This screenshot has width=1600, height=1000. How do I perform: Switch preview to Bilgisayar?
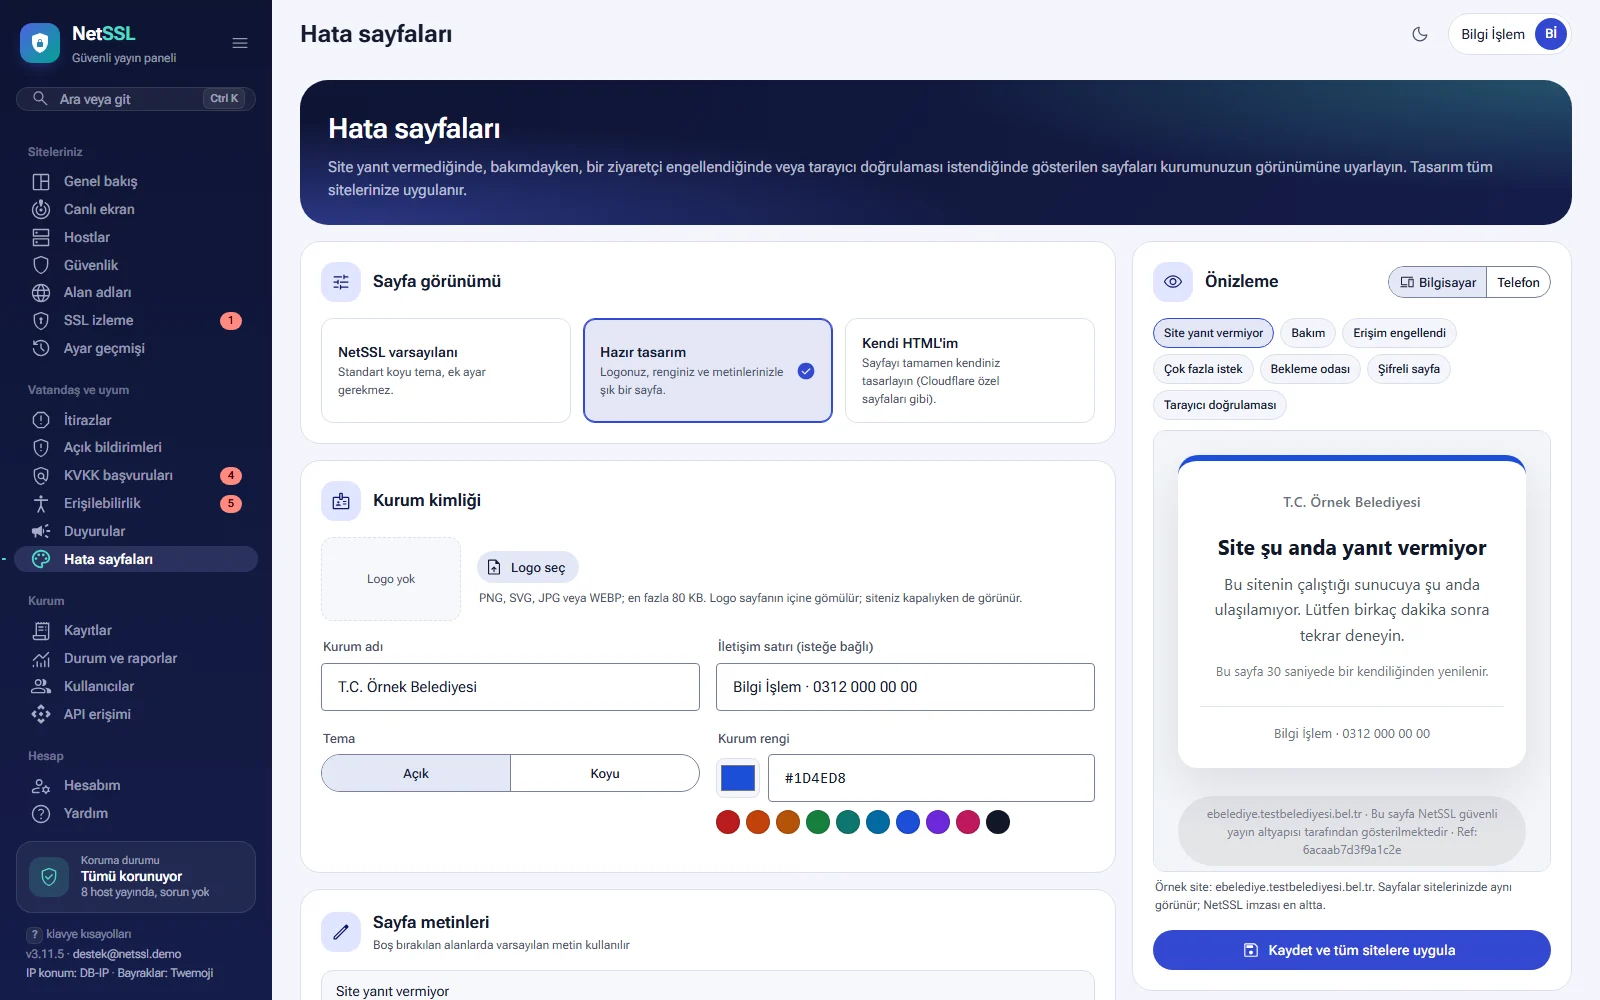pyautogui.click(x=1438, y=282)
